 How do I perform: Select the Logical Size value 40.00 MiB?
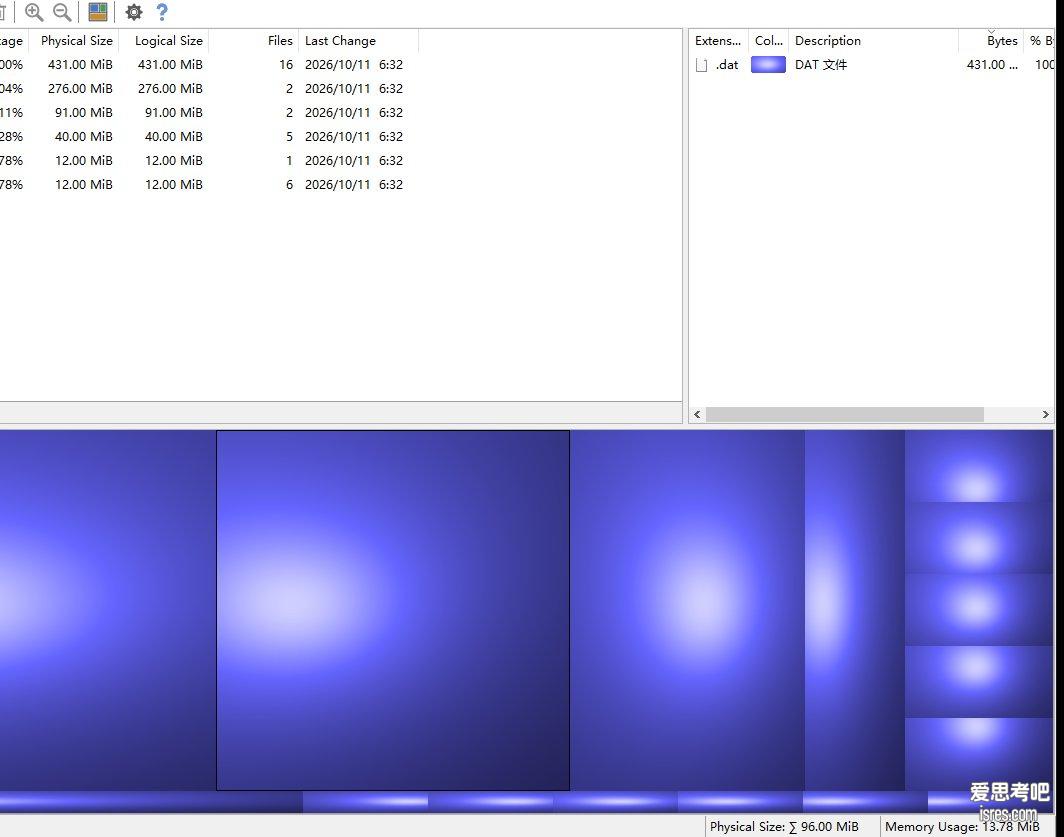pos(174,136)
